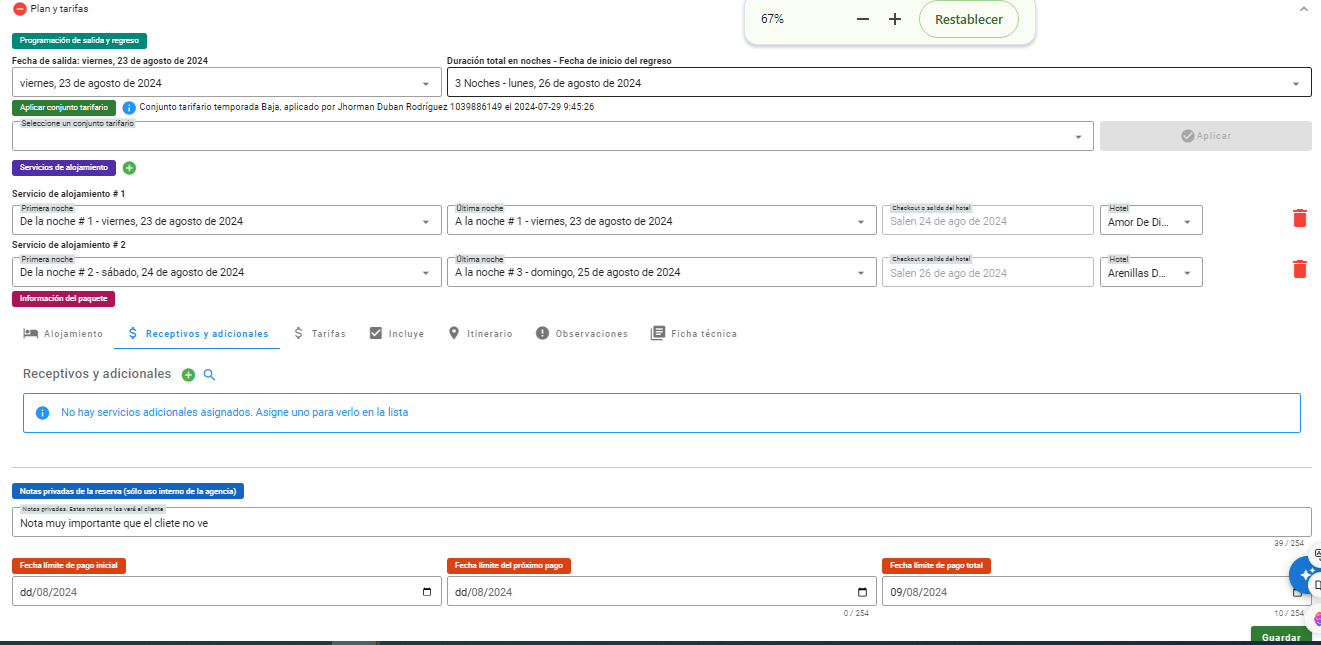Click the green Guardar button
Screen dimensions: 1321x645
pyautogui.click(x=1280, y=636)
